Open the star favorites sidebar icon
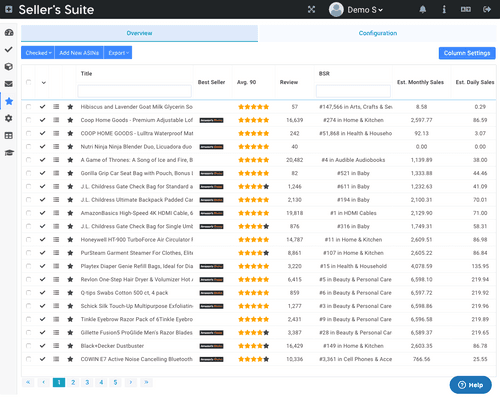500x399 pixels. tap(9, 101)
